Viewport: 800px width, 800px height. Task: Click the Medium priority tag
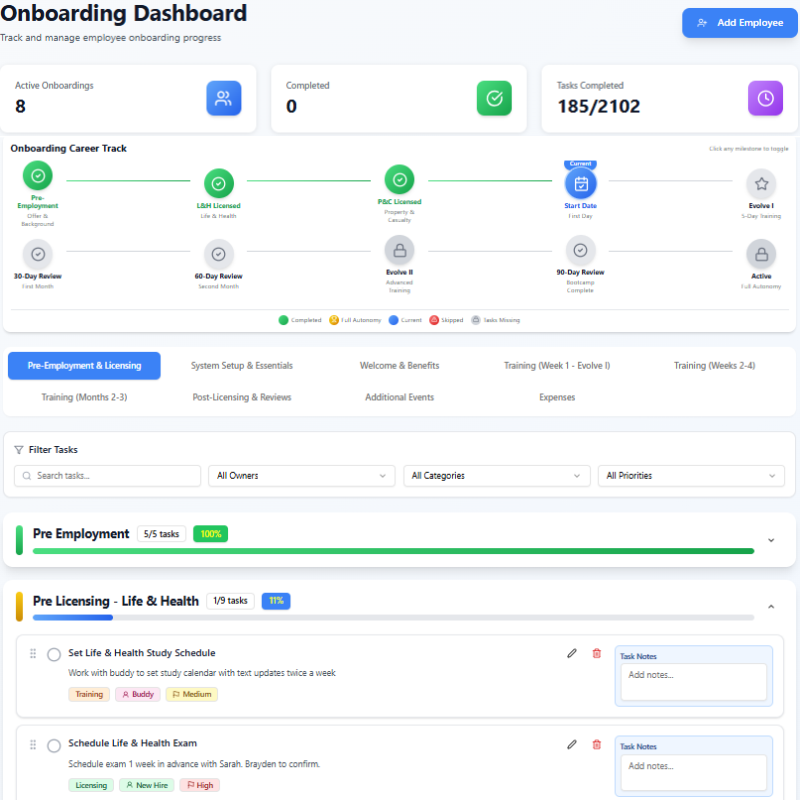pyautogui.click(x=191, y=694)
